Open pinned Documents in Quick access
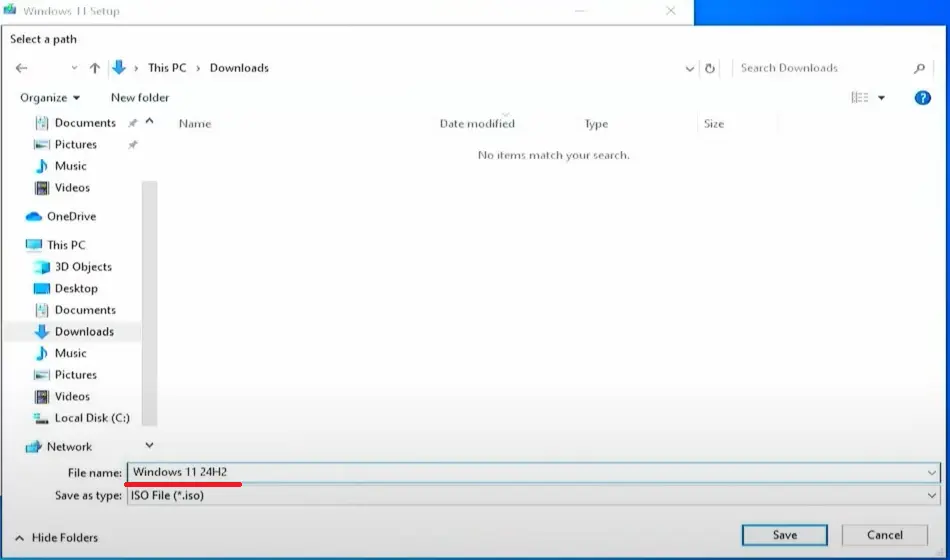The width and height of the screenshot is (950, 560). tap(85, 123)
